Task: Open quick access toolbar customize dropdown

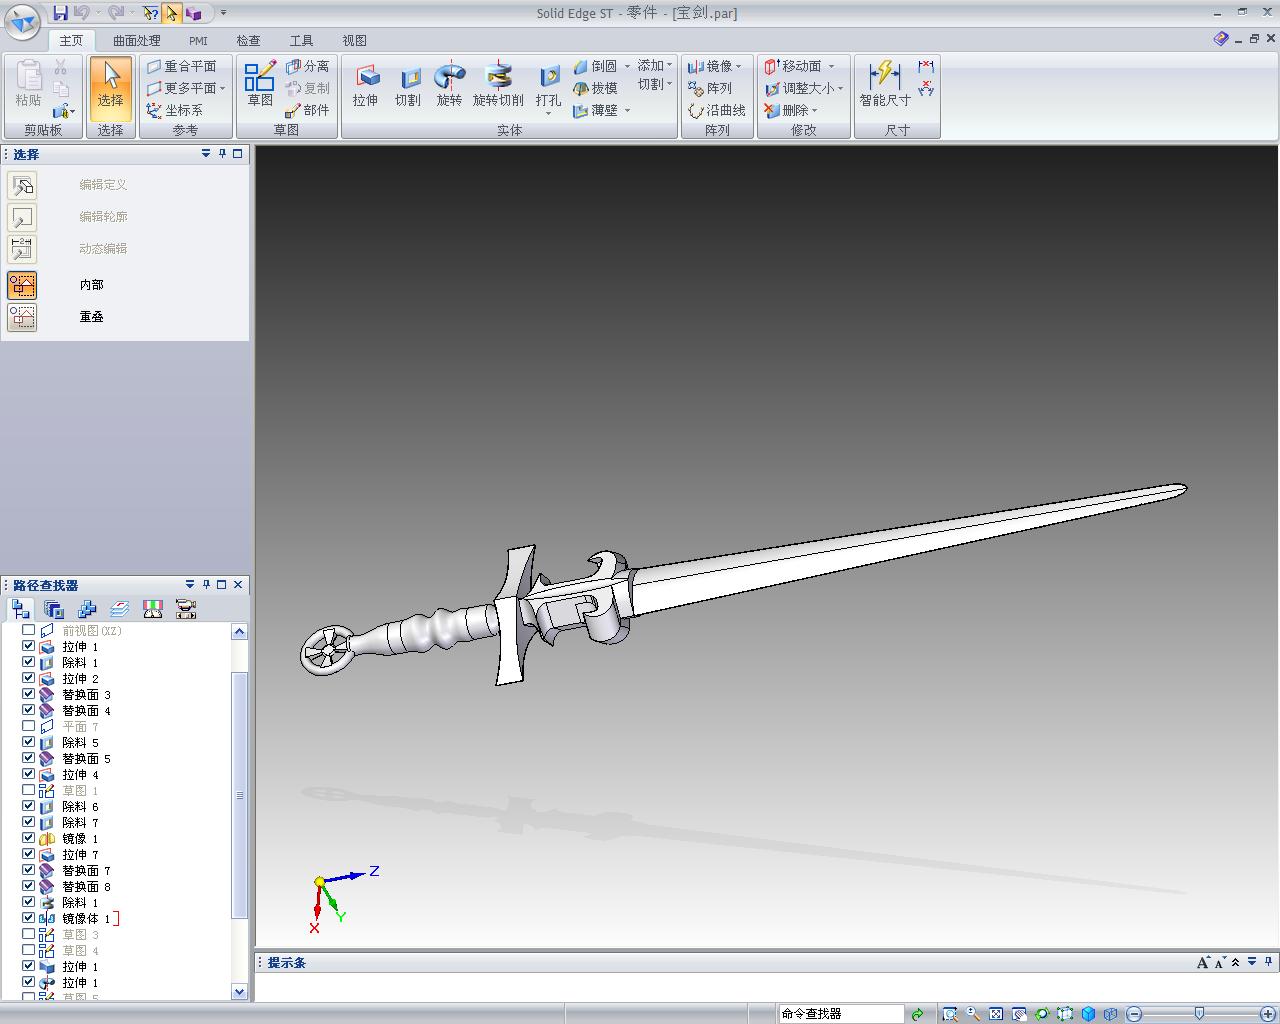Action: pyautogui.click(x=223, y=13)
